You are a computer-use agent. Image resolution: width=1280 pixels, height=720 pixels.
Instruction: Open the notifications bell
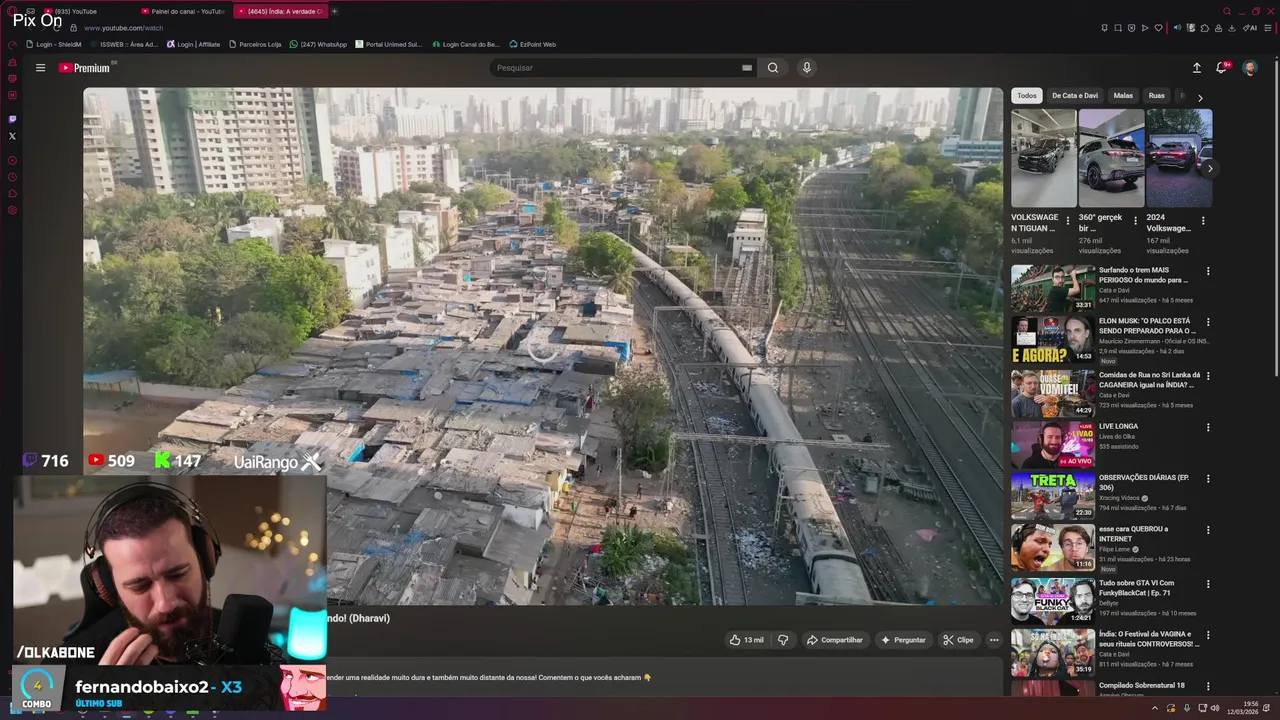[x=1222, y=68]
